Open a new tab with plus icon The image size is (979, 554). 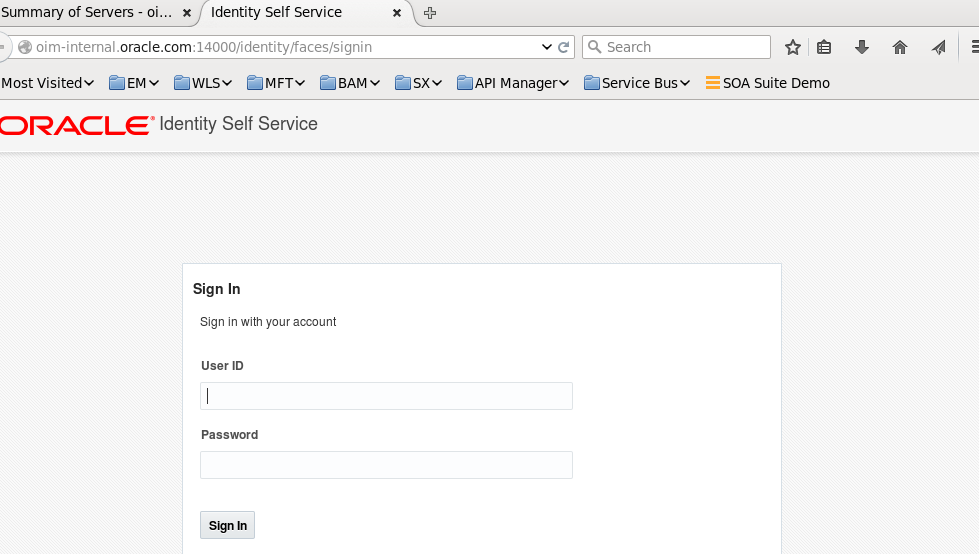pyautogui.click(x=430, y=13)
